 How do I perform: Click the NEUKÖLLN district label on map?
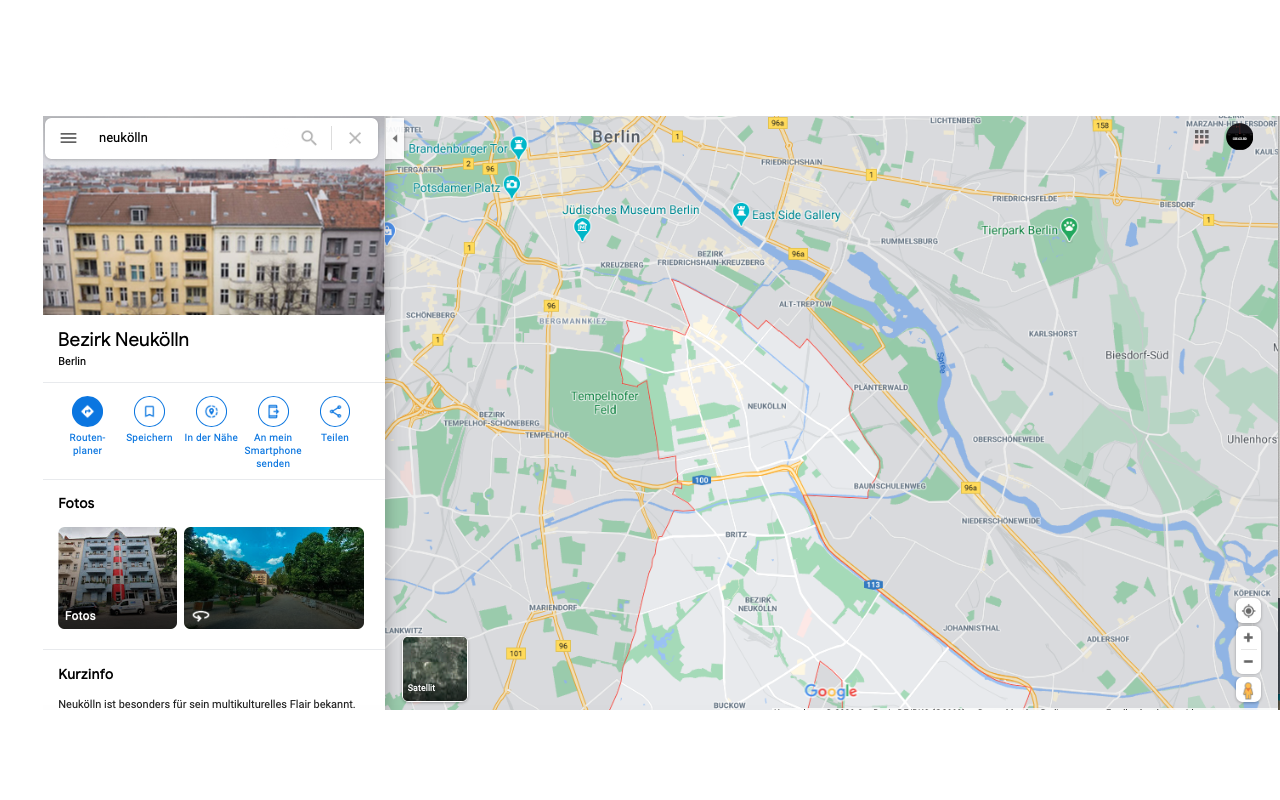pyautogui.click(x=767, y=406)
